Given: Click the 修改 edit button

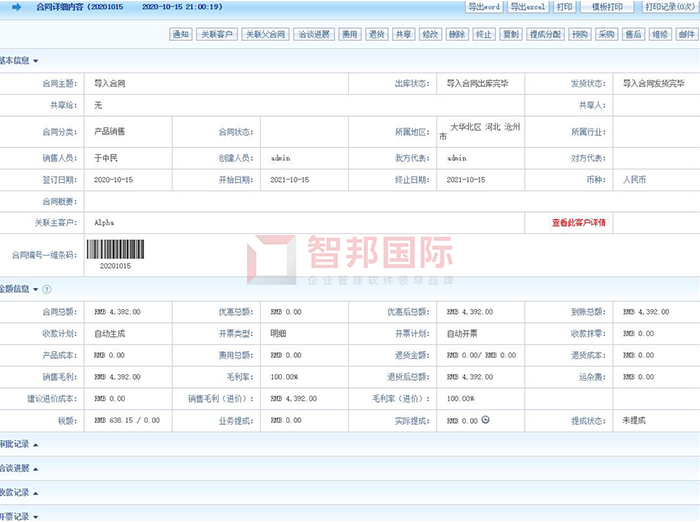Looking at the screenshot, I should (430, 34).
